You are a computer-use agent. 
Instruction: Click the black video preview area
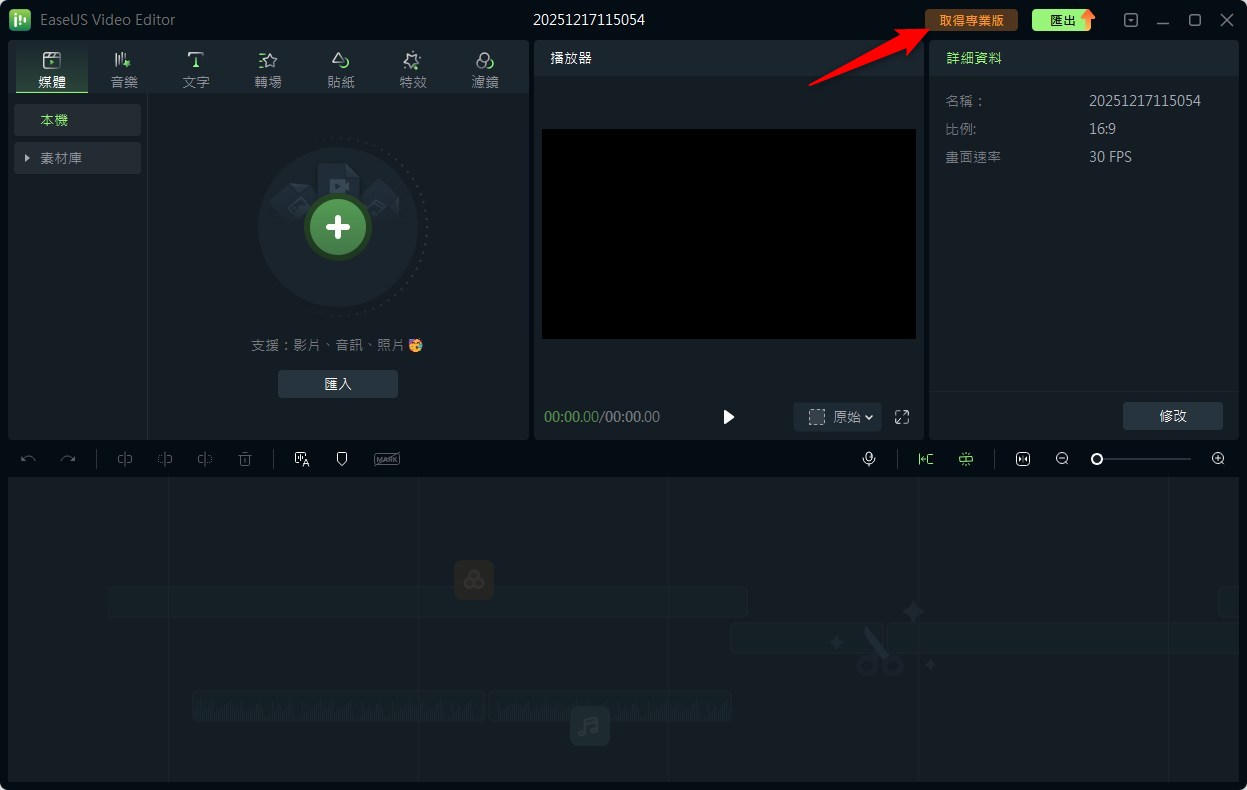(729, 234)
